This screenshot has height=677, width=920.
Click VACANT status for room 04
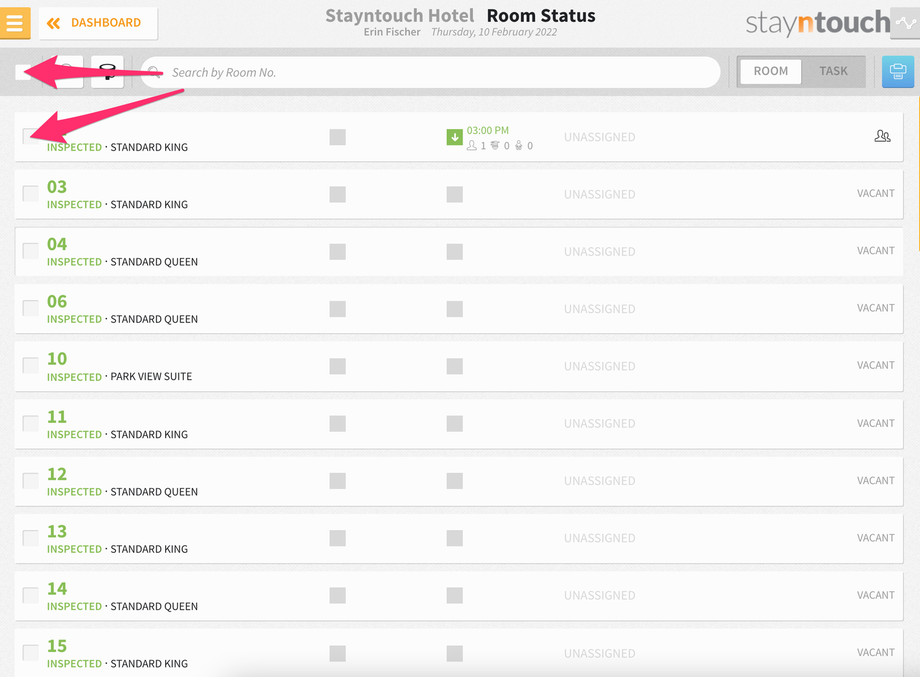(x=875, y=251)
